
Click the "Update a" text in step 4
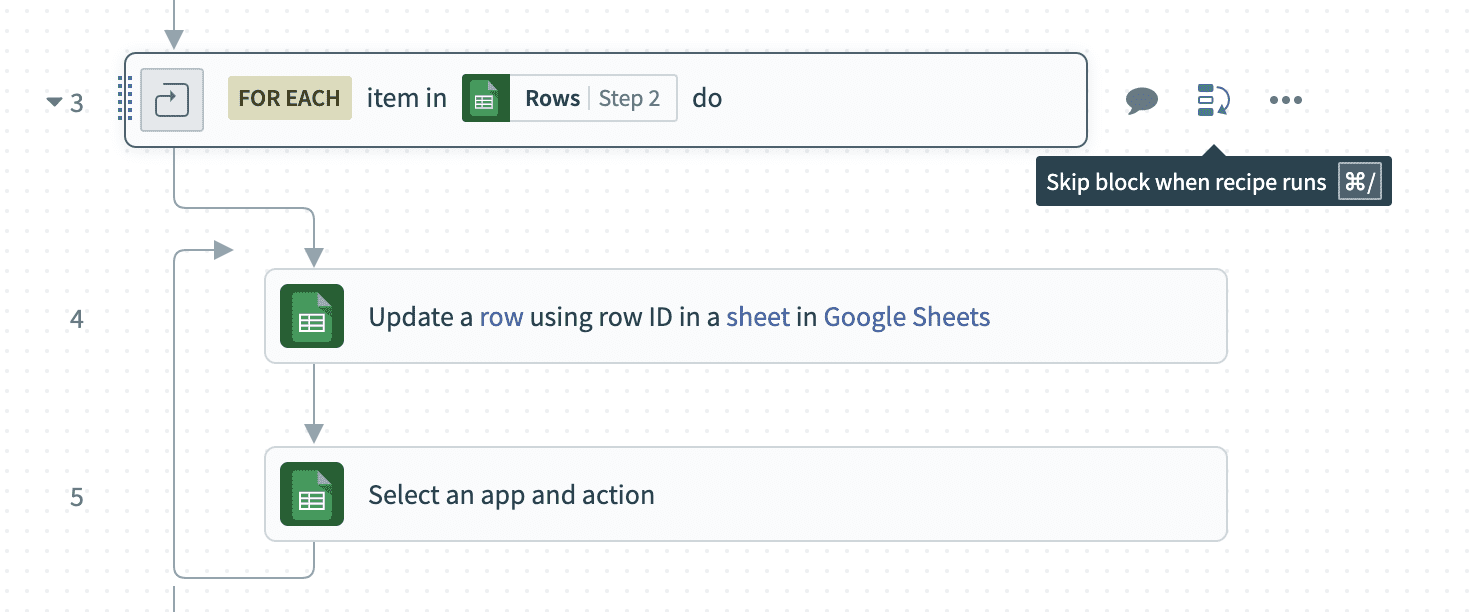click(420, 317)
